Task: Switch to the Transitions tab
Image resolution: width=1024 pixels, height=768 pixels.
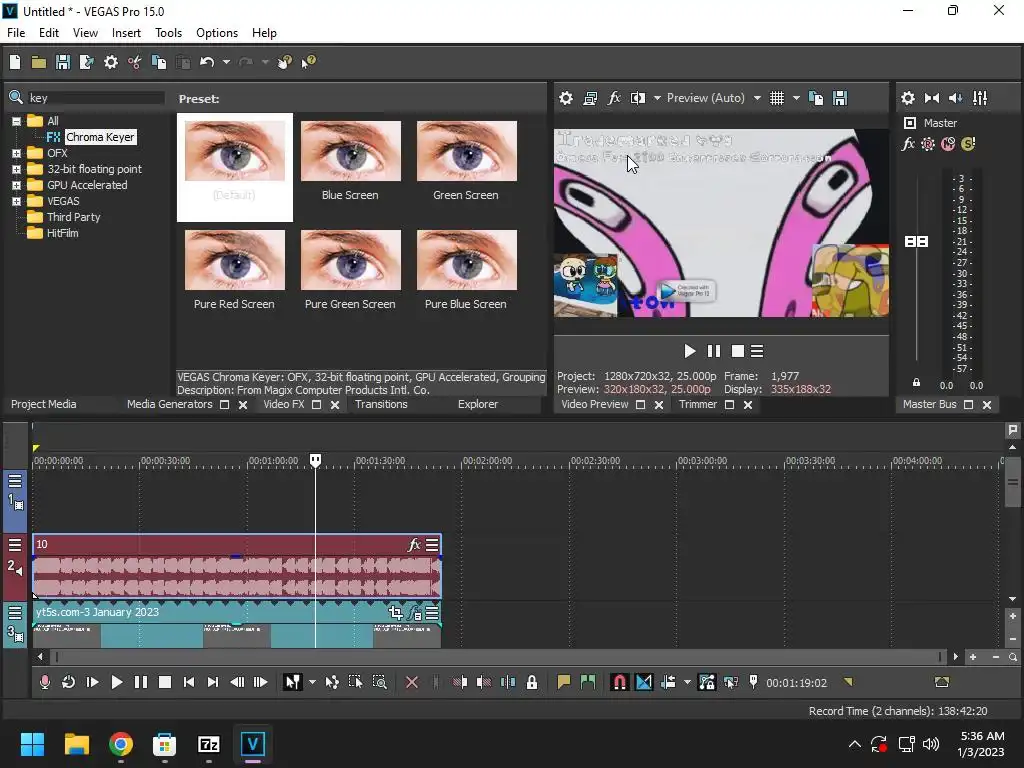Action: click(381, 404)
